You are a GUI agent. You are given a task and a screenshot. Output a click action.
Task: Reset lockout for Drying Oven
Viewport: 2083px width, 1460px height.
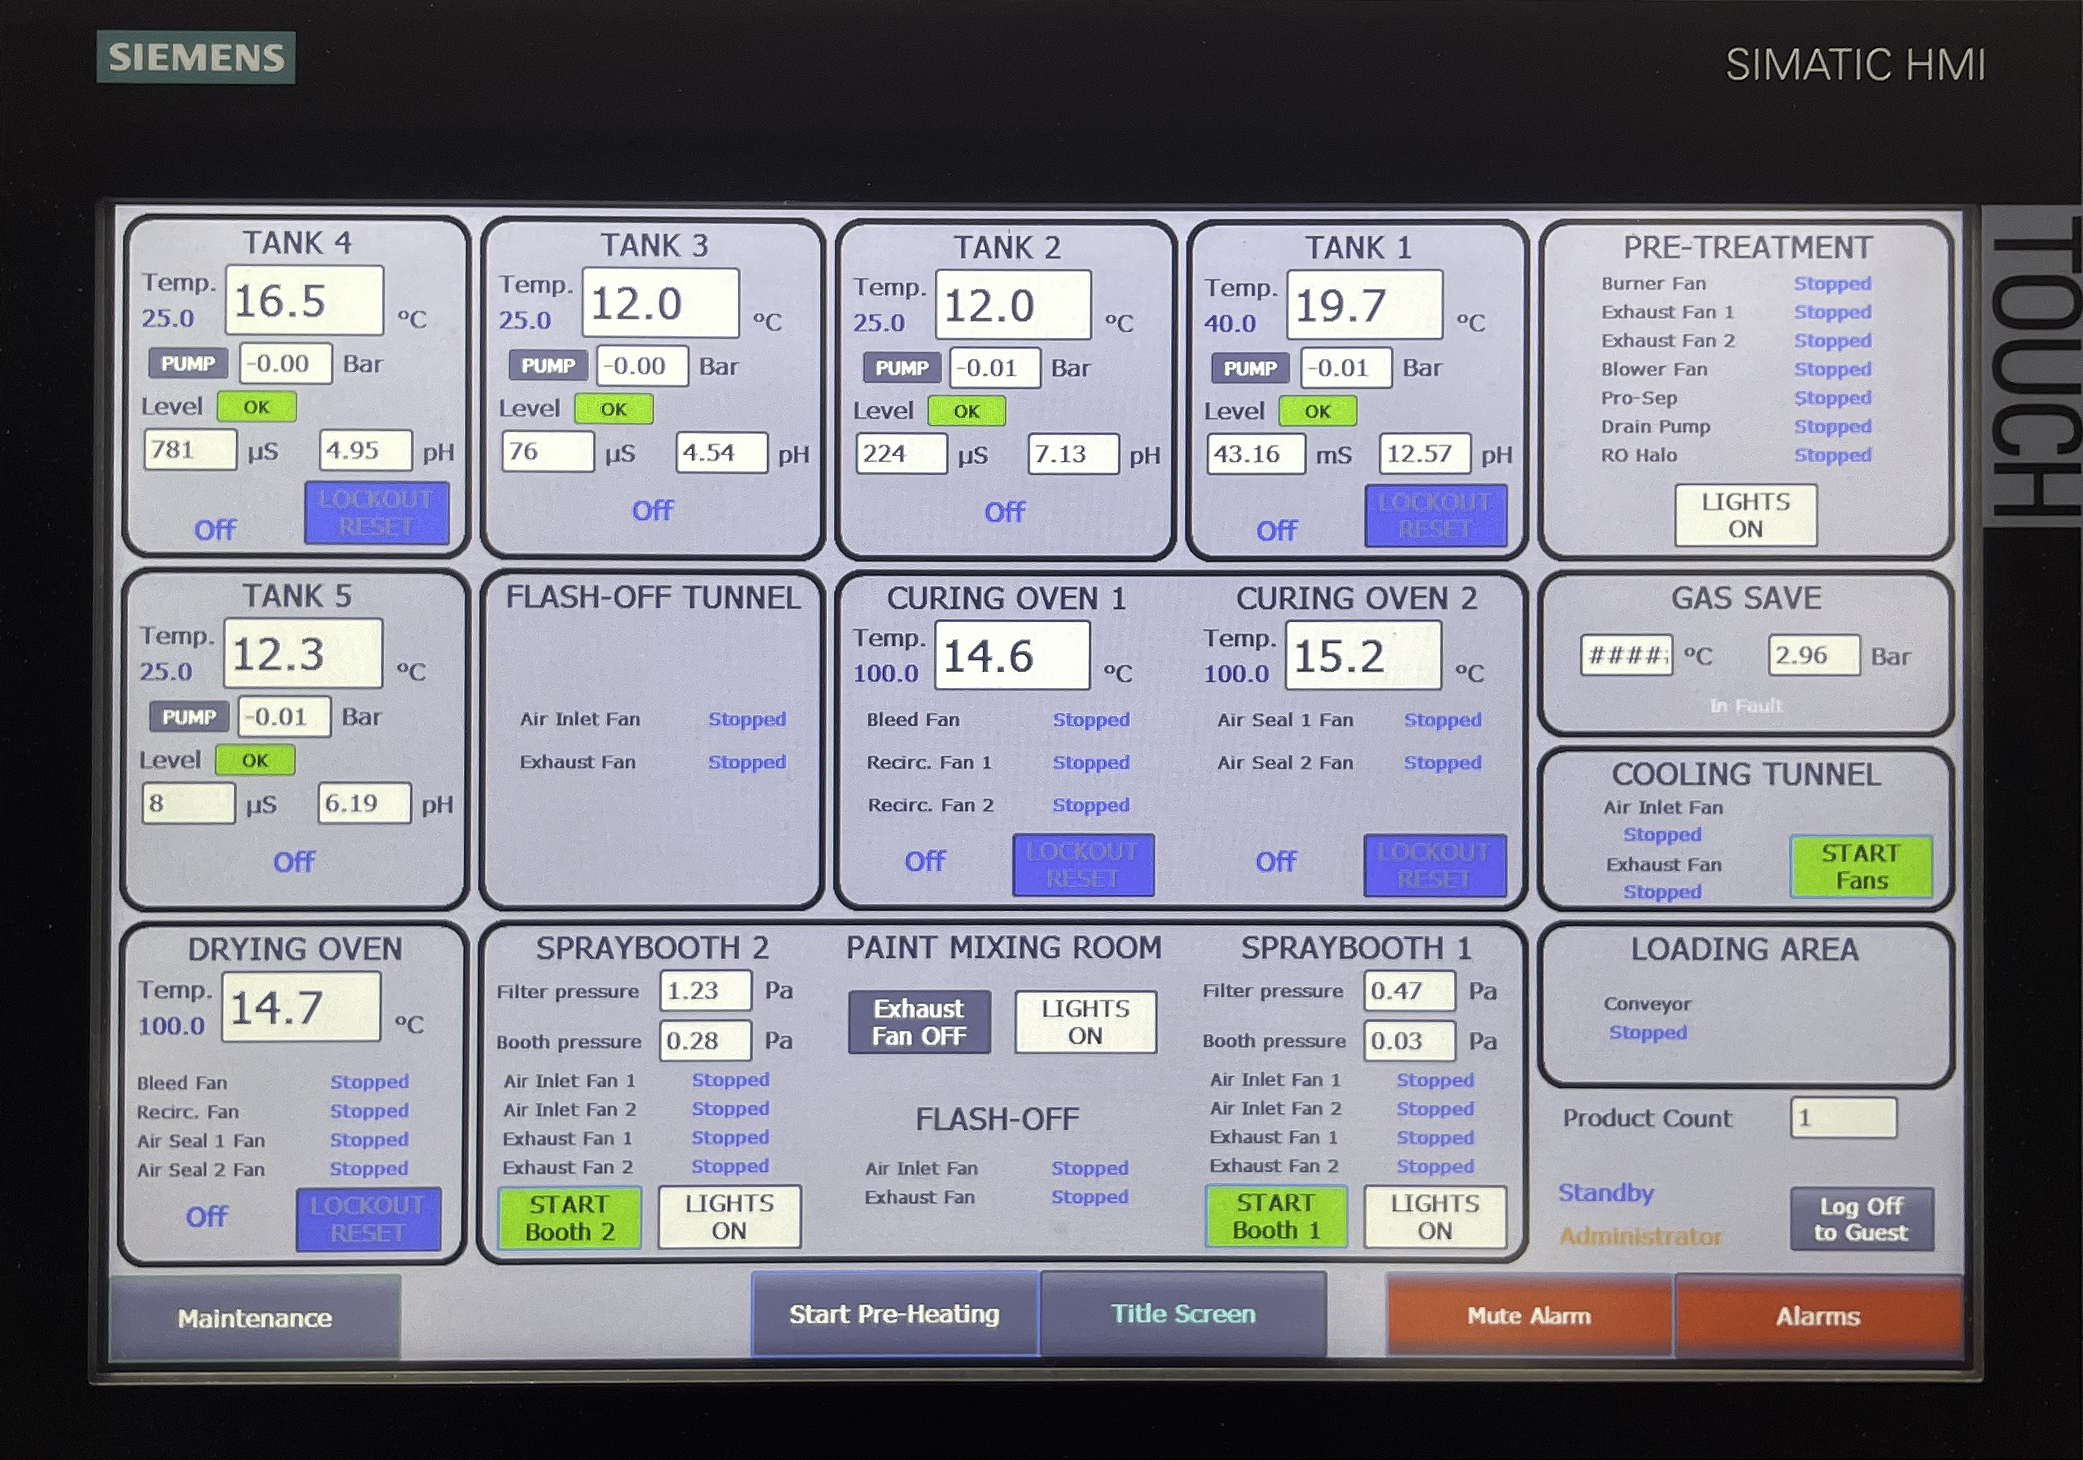[368, 1219]
